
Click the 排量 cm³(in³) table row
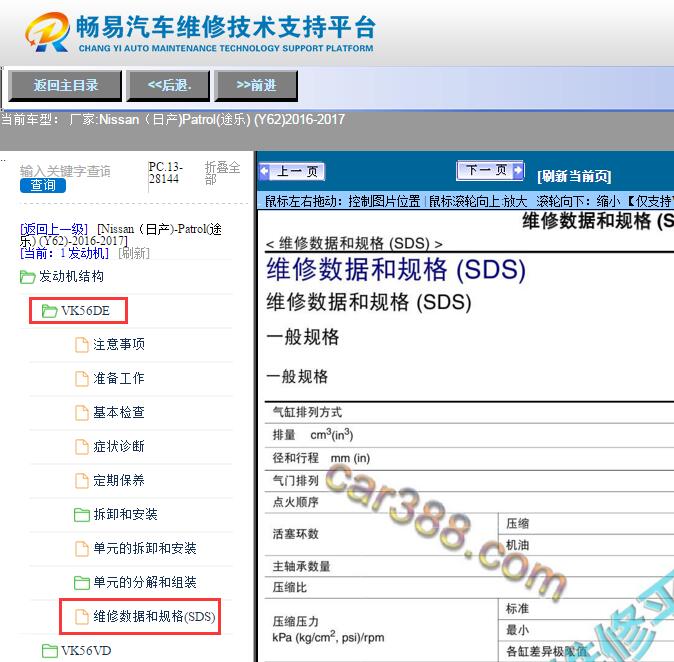pyautogui.click(x=469, y=435)
